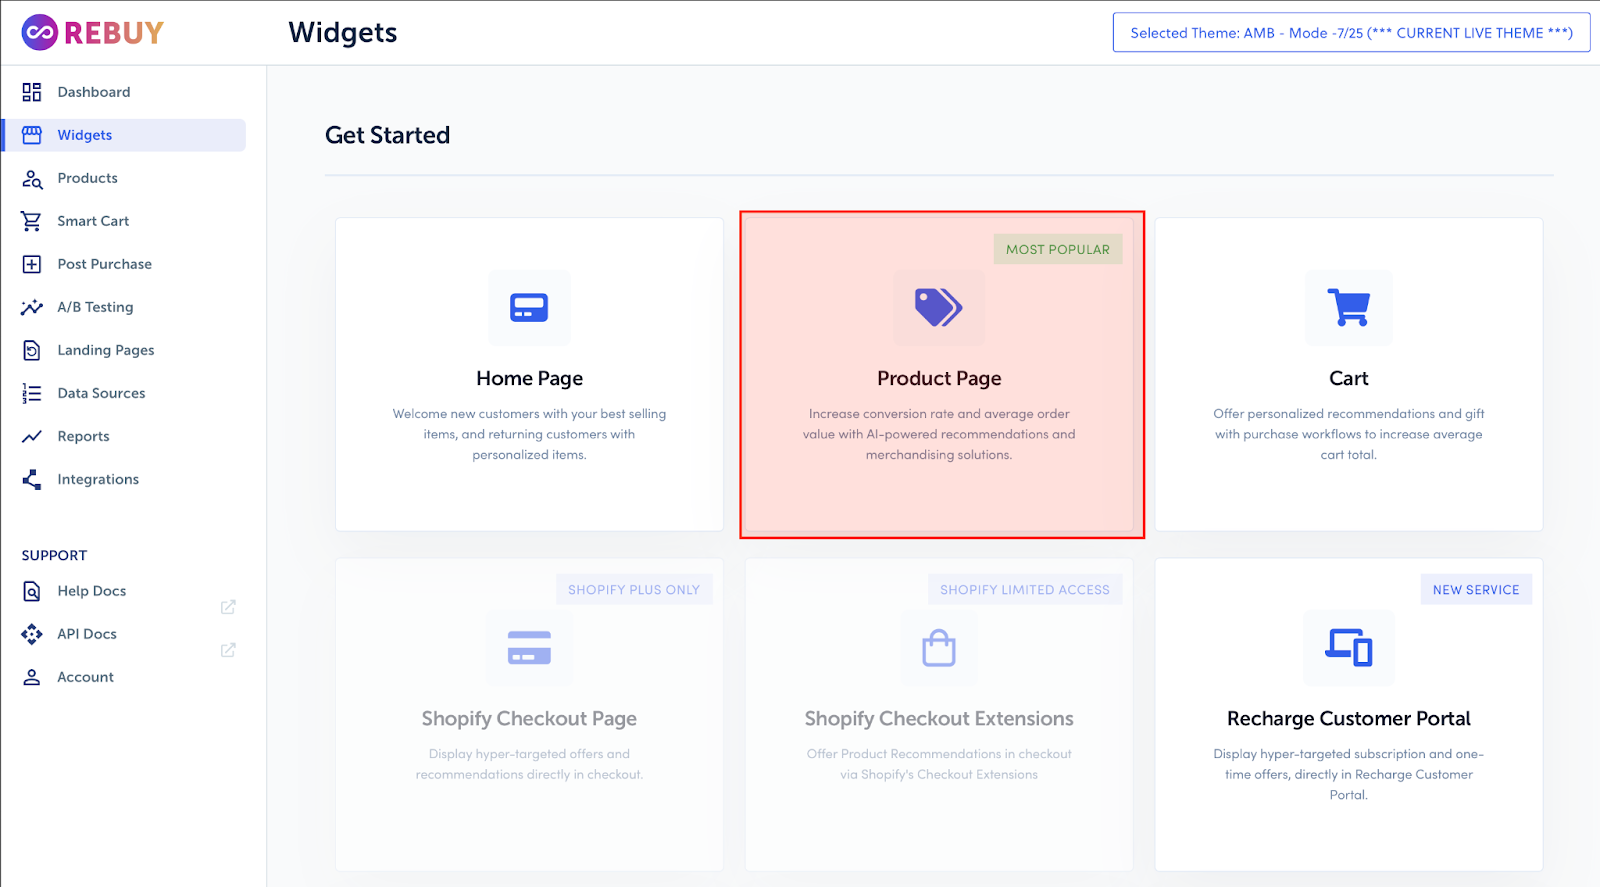Select Widgets in the sidebar menu
The image size is (1600, 887).
pos(125,135)
